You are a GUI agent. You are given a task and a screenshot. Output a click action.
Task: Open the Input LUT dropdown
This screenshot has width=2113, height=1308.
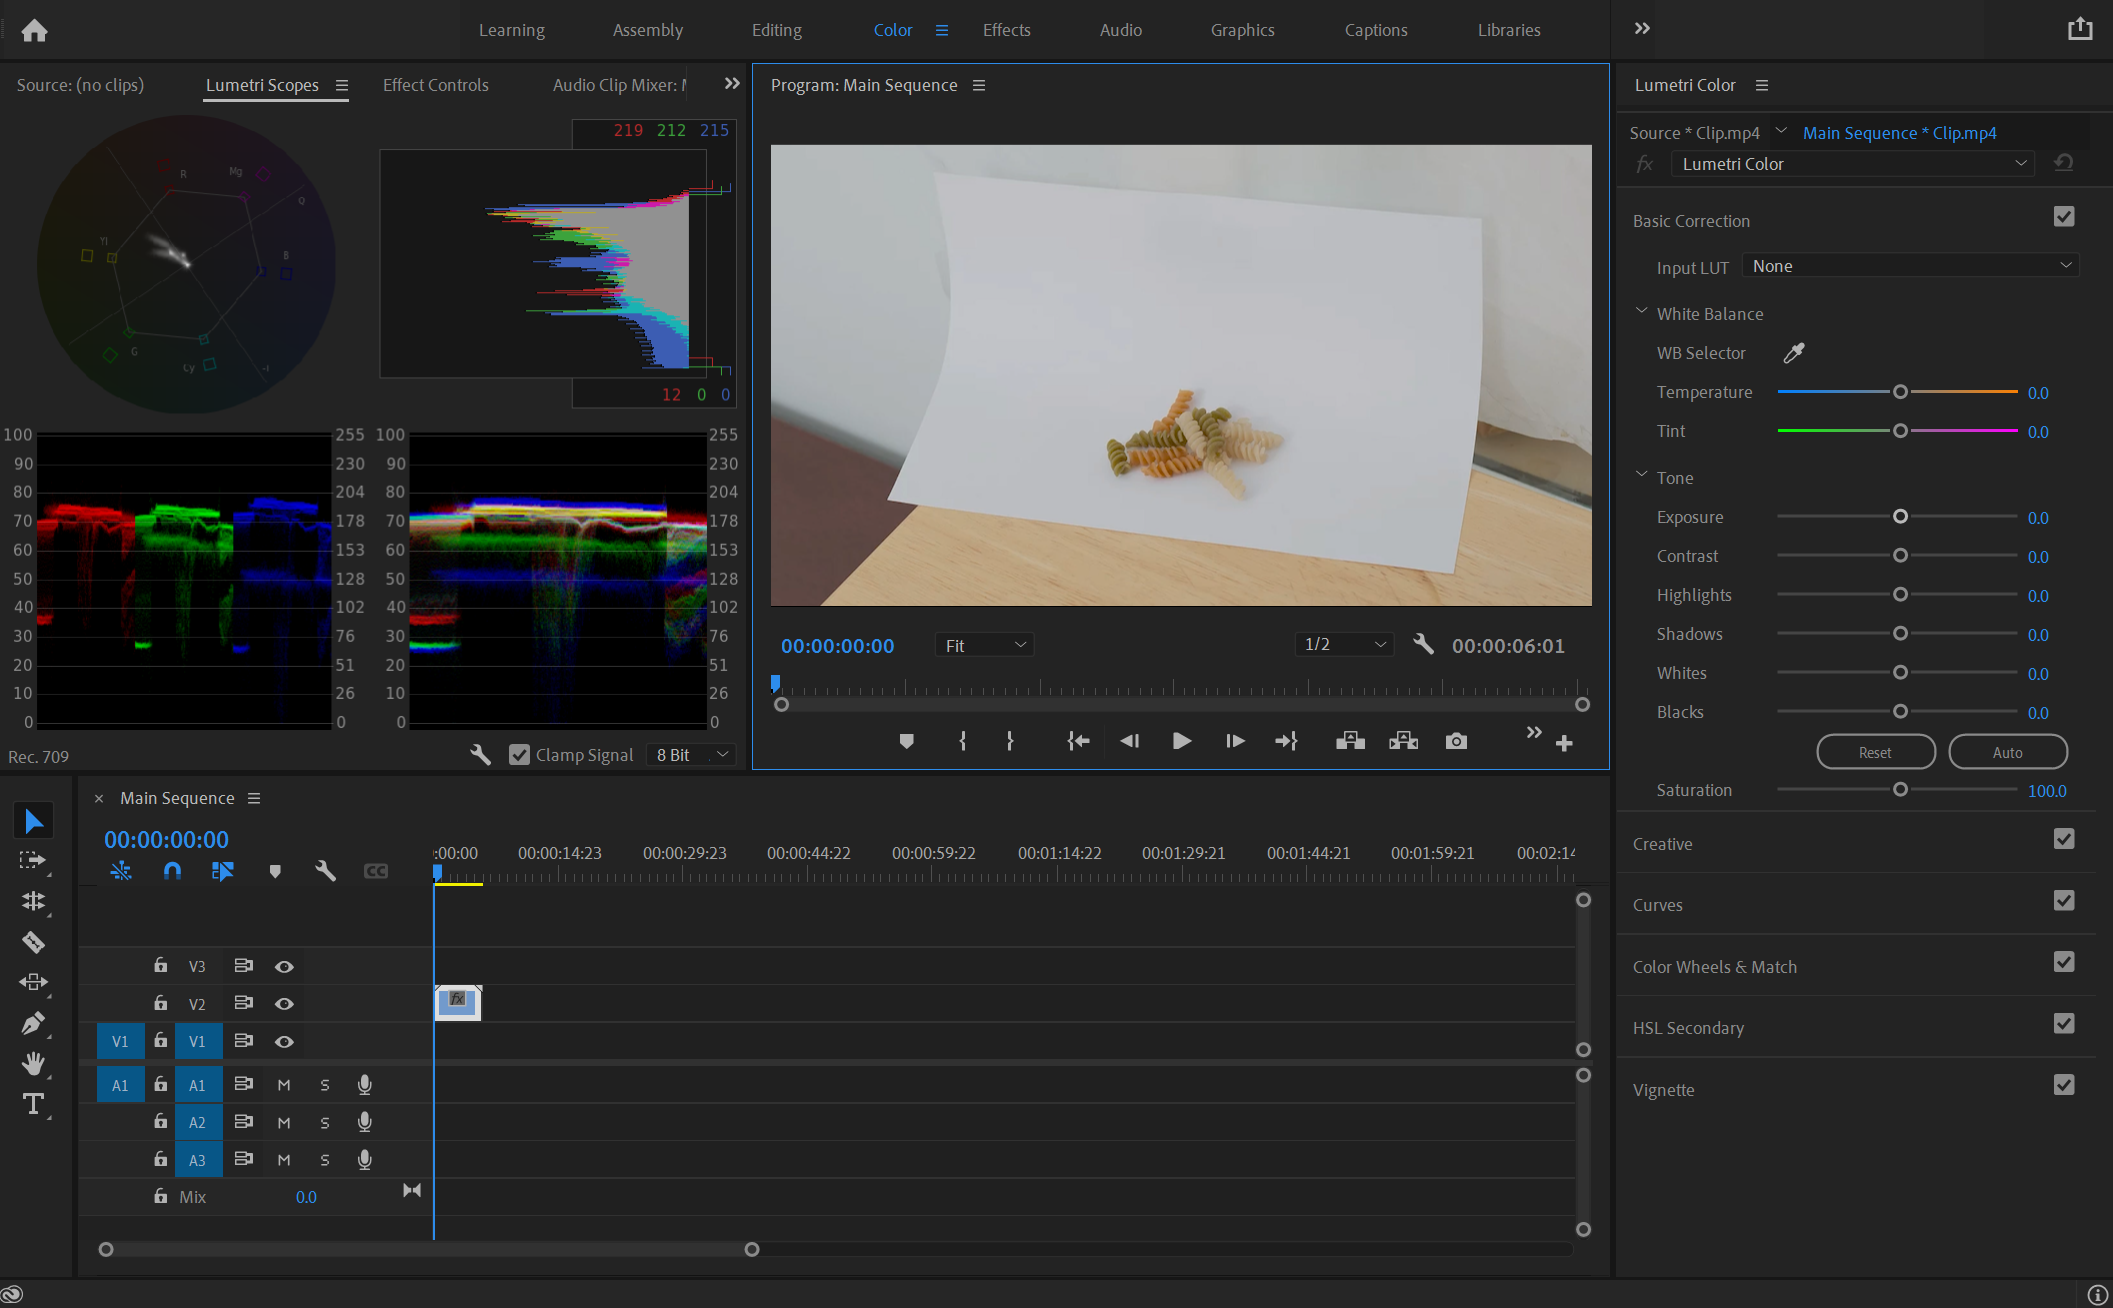click(x=1909, y=265)
